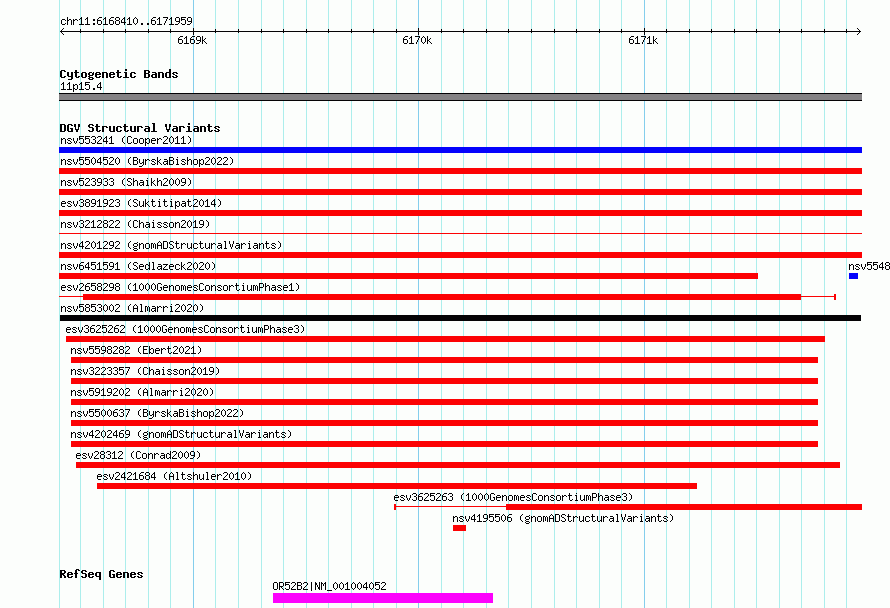Click the RefSeq Genes track title
Image resolution: width=890 pixels, height=608 pixels.
point(101,574)
